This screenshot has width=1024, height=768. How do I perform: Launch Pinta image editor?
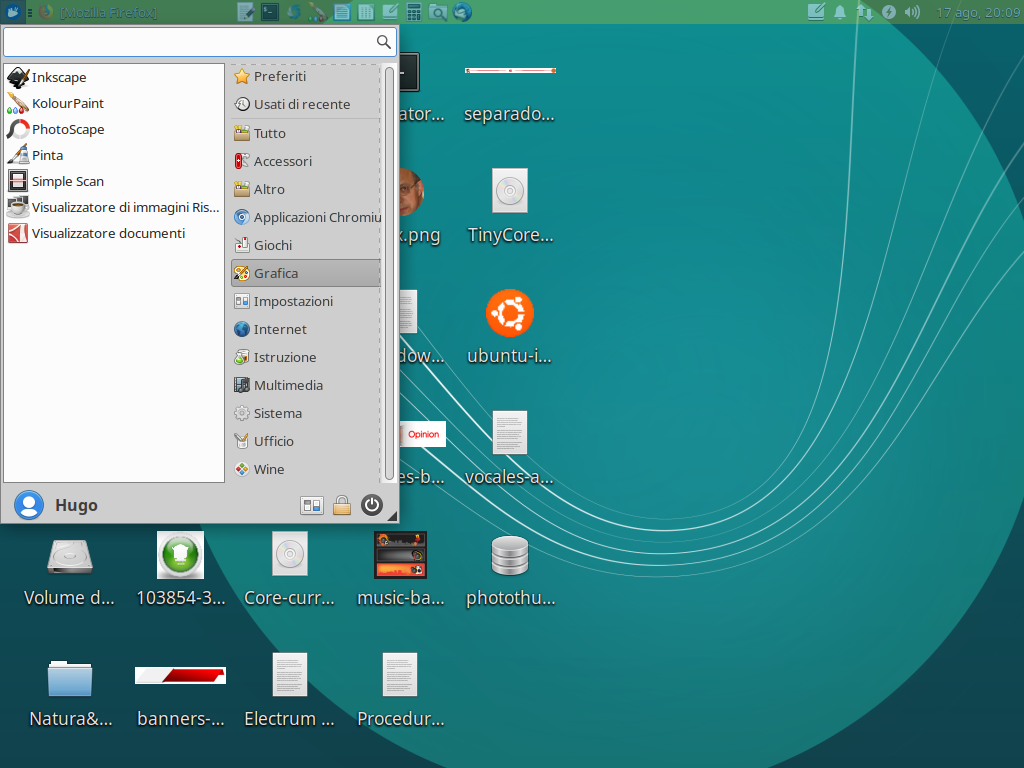[x=114, y=155]
